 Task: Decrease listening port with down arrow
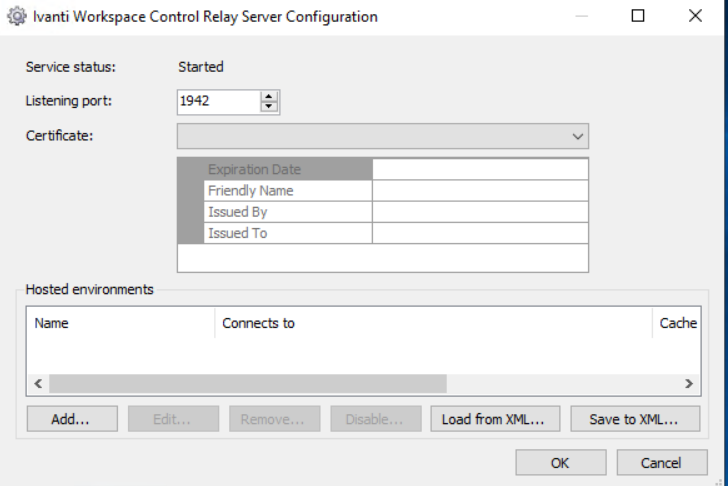[269, 107]
